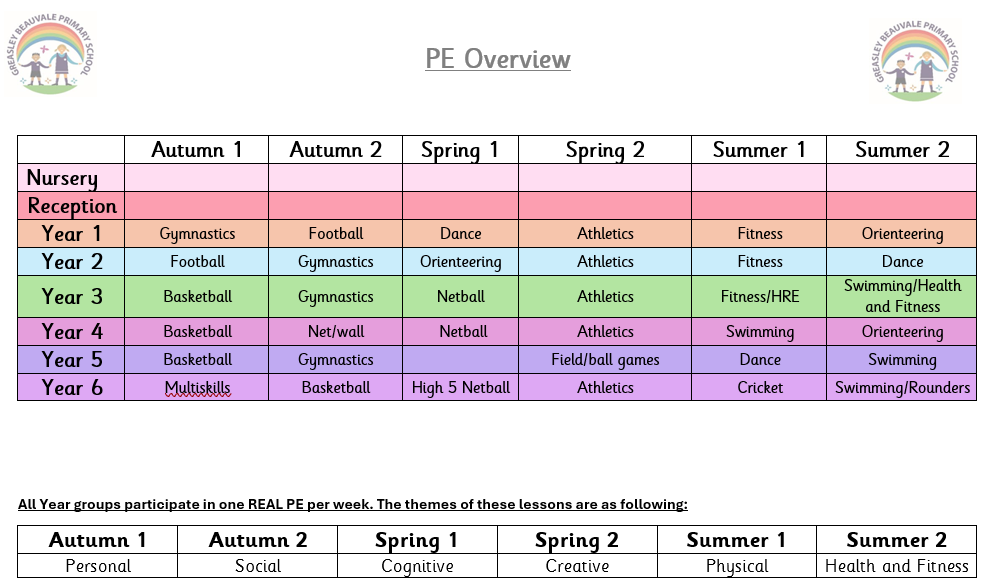Select the Nursery row header
This screenshot has width=982, height=585.
(x=62, y=178)
